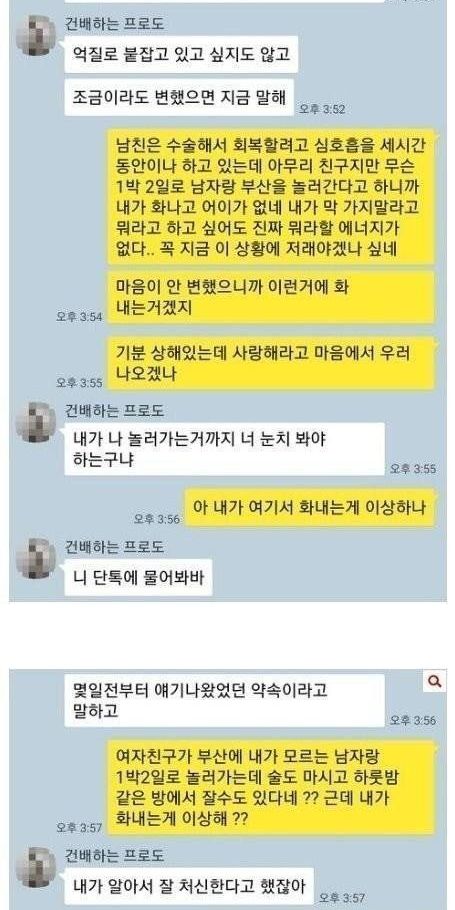Select the yellow message starting '여자친구가 부산에 내가 모르는 남자랑'
This screenshot has width=455, height=910.
click(271, 788)
